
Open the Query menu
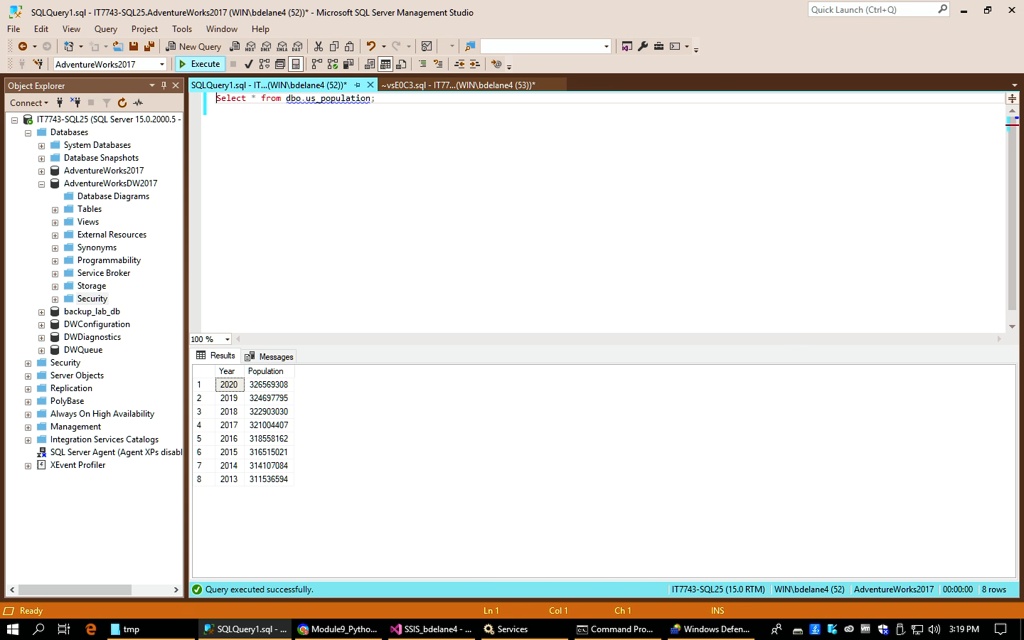coord(105,29)
